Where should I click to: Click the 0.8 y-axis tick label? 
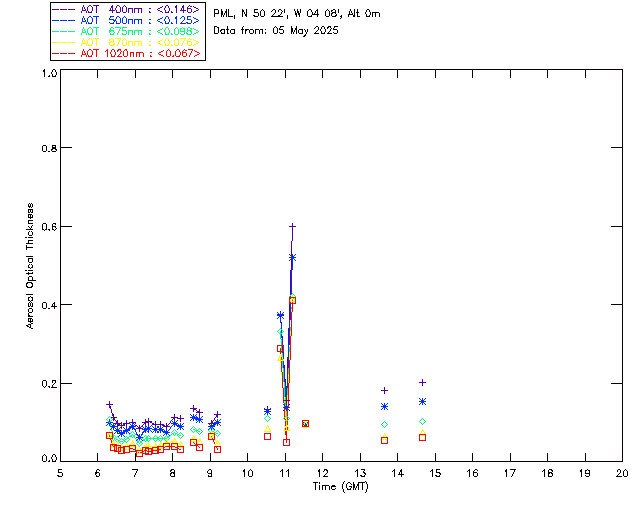(x=49, y=148)
